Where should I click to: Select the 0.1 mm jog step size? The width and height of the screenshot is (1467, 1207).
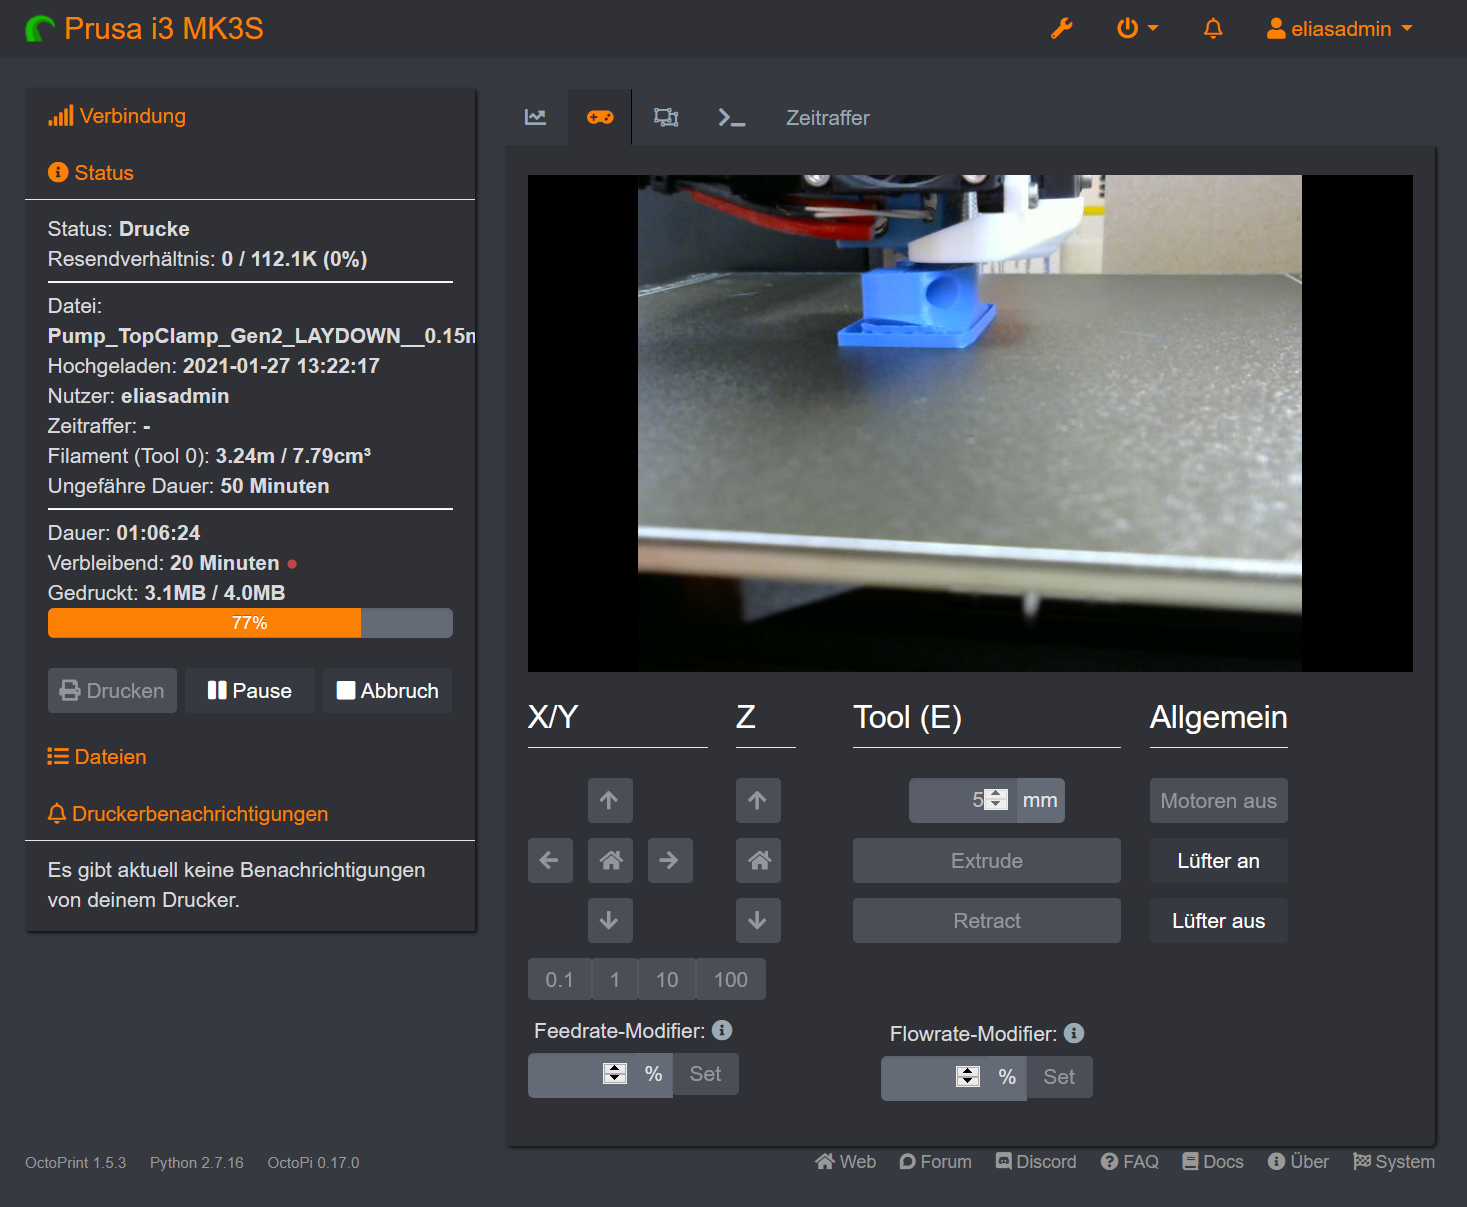(x=559, y=980)
